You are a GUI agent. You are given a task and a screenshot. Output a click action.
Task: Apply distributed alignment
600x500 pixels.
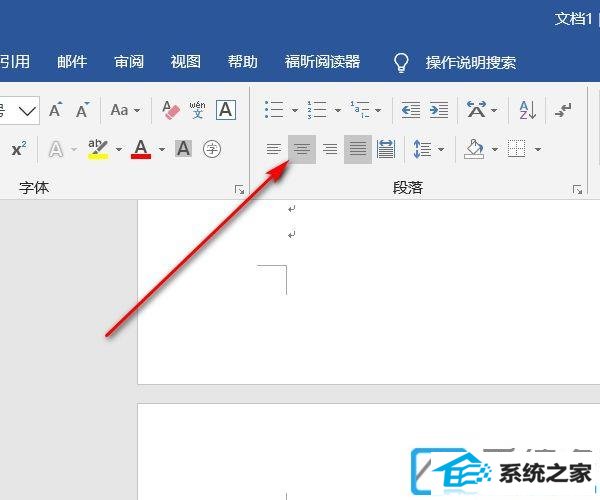pos(386,149)
